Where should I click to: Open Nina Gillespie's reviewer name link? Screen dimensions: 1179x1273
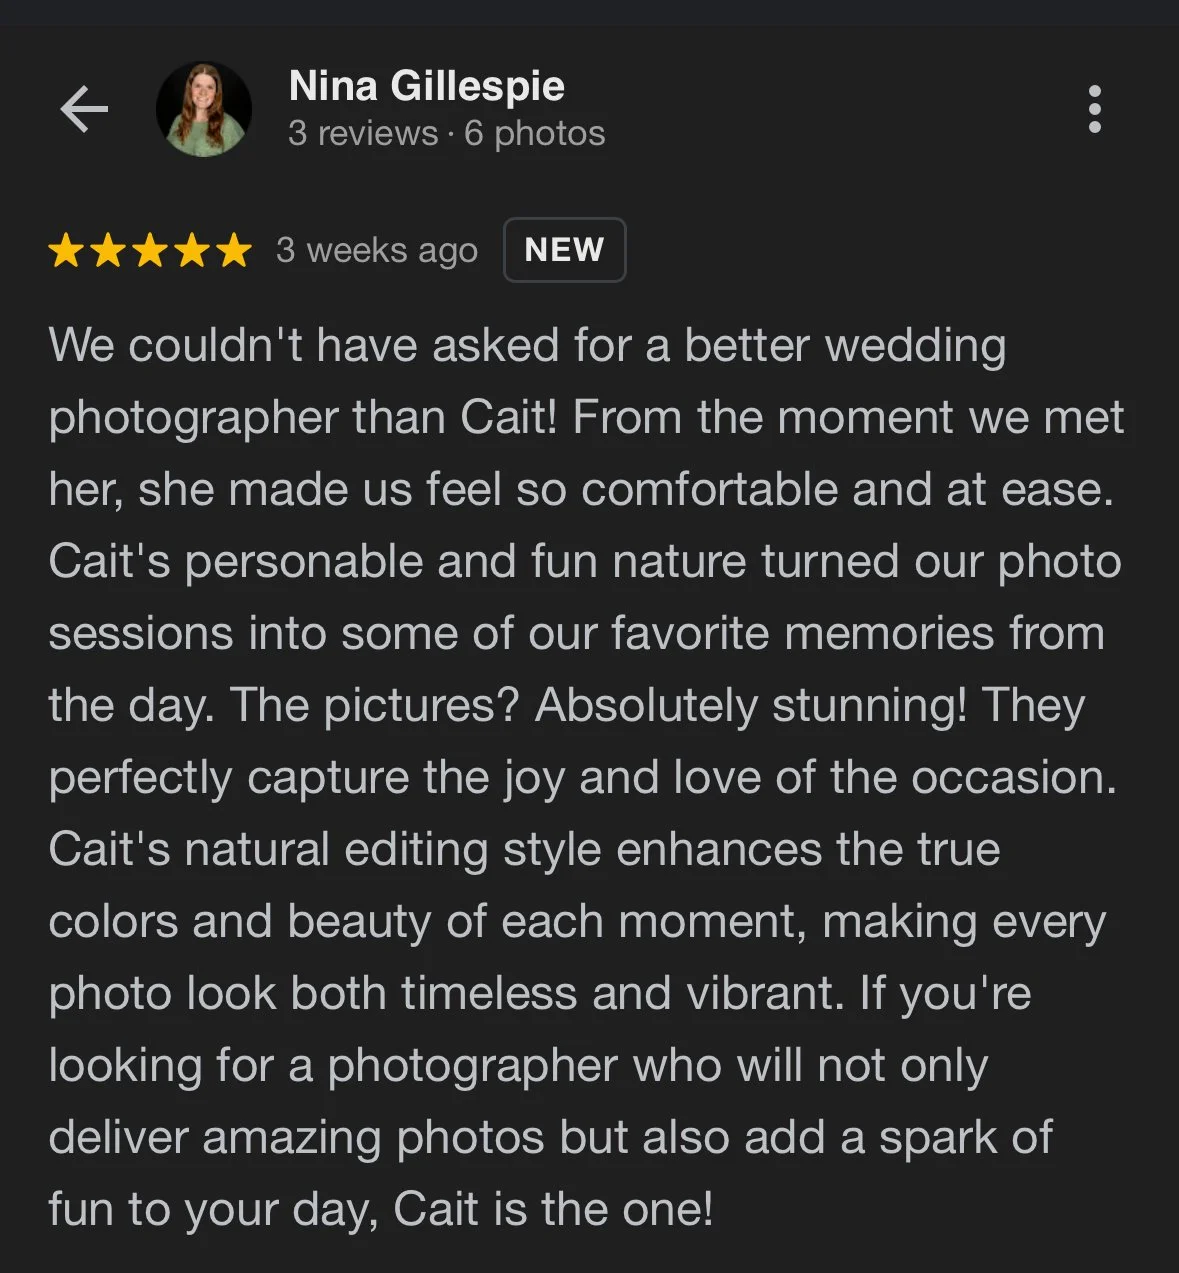pos(427,86)
